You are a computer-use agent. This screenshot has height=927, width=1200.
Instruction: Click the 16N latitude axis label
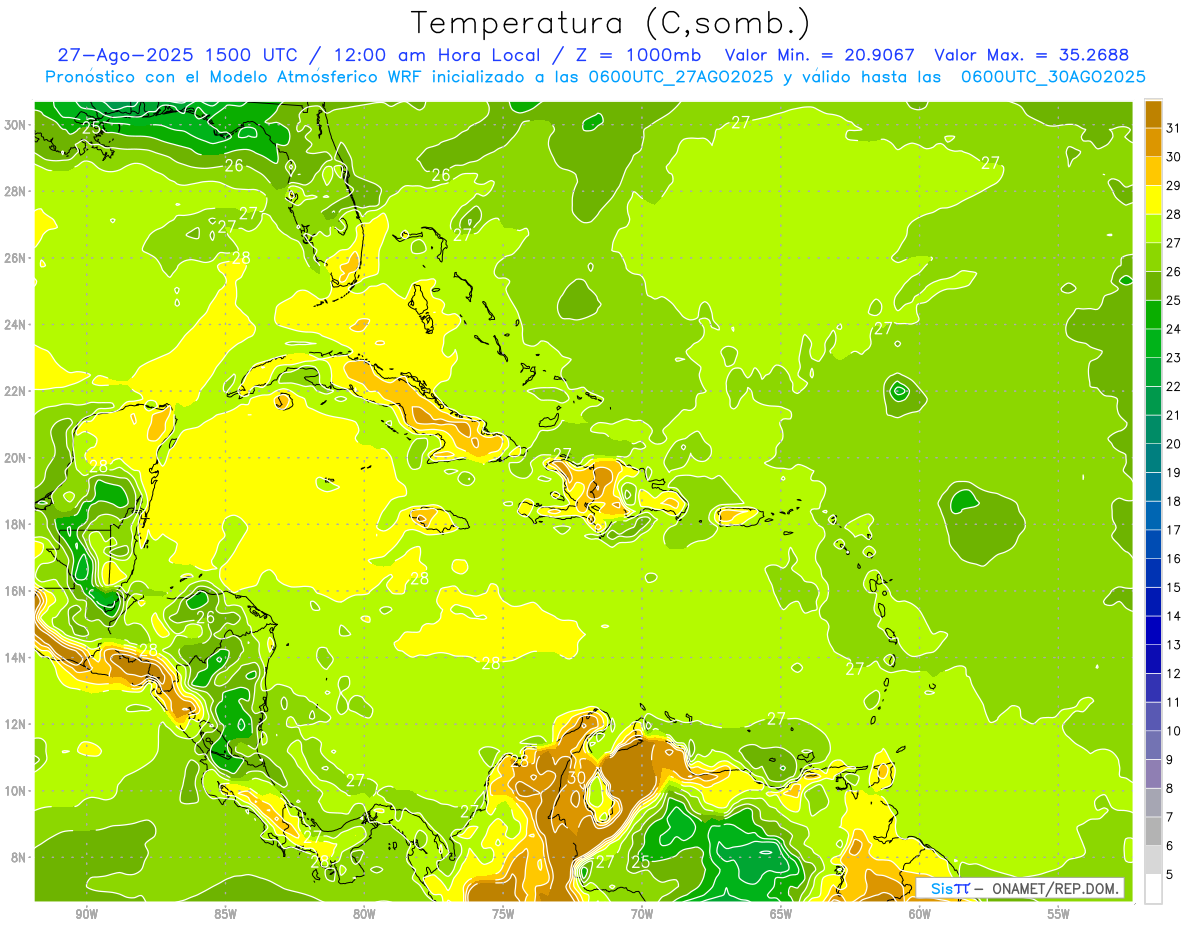[x=17, y=591]
